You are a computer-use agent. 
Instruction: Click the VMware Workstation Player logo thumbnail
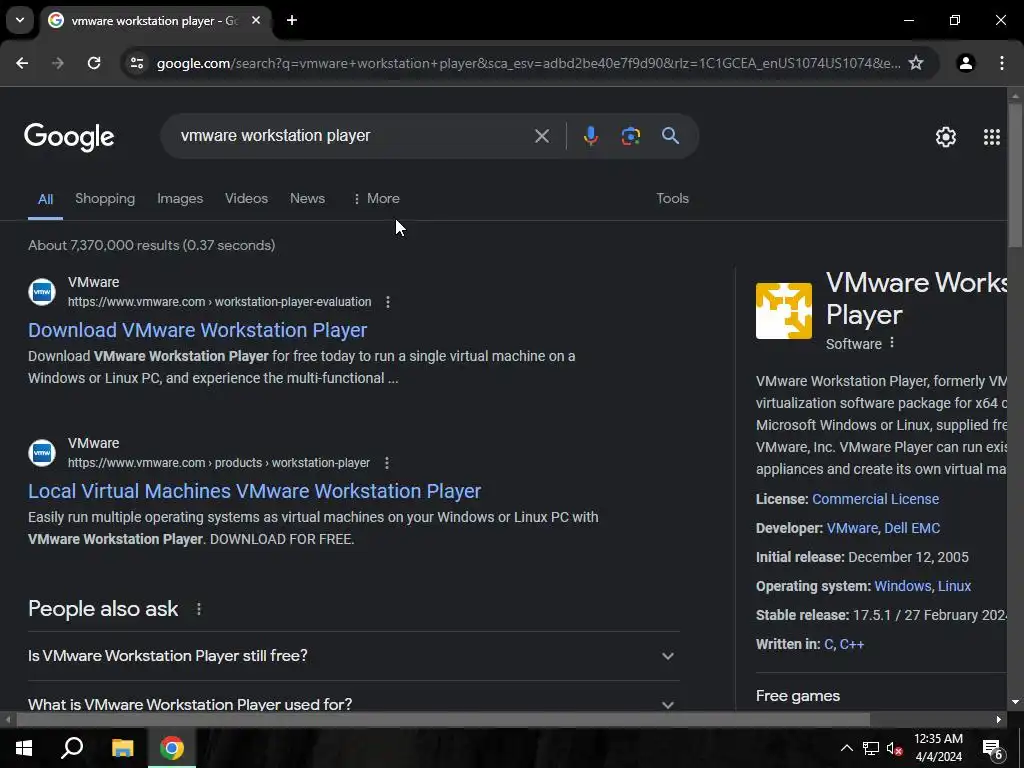(784, 311)
